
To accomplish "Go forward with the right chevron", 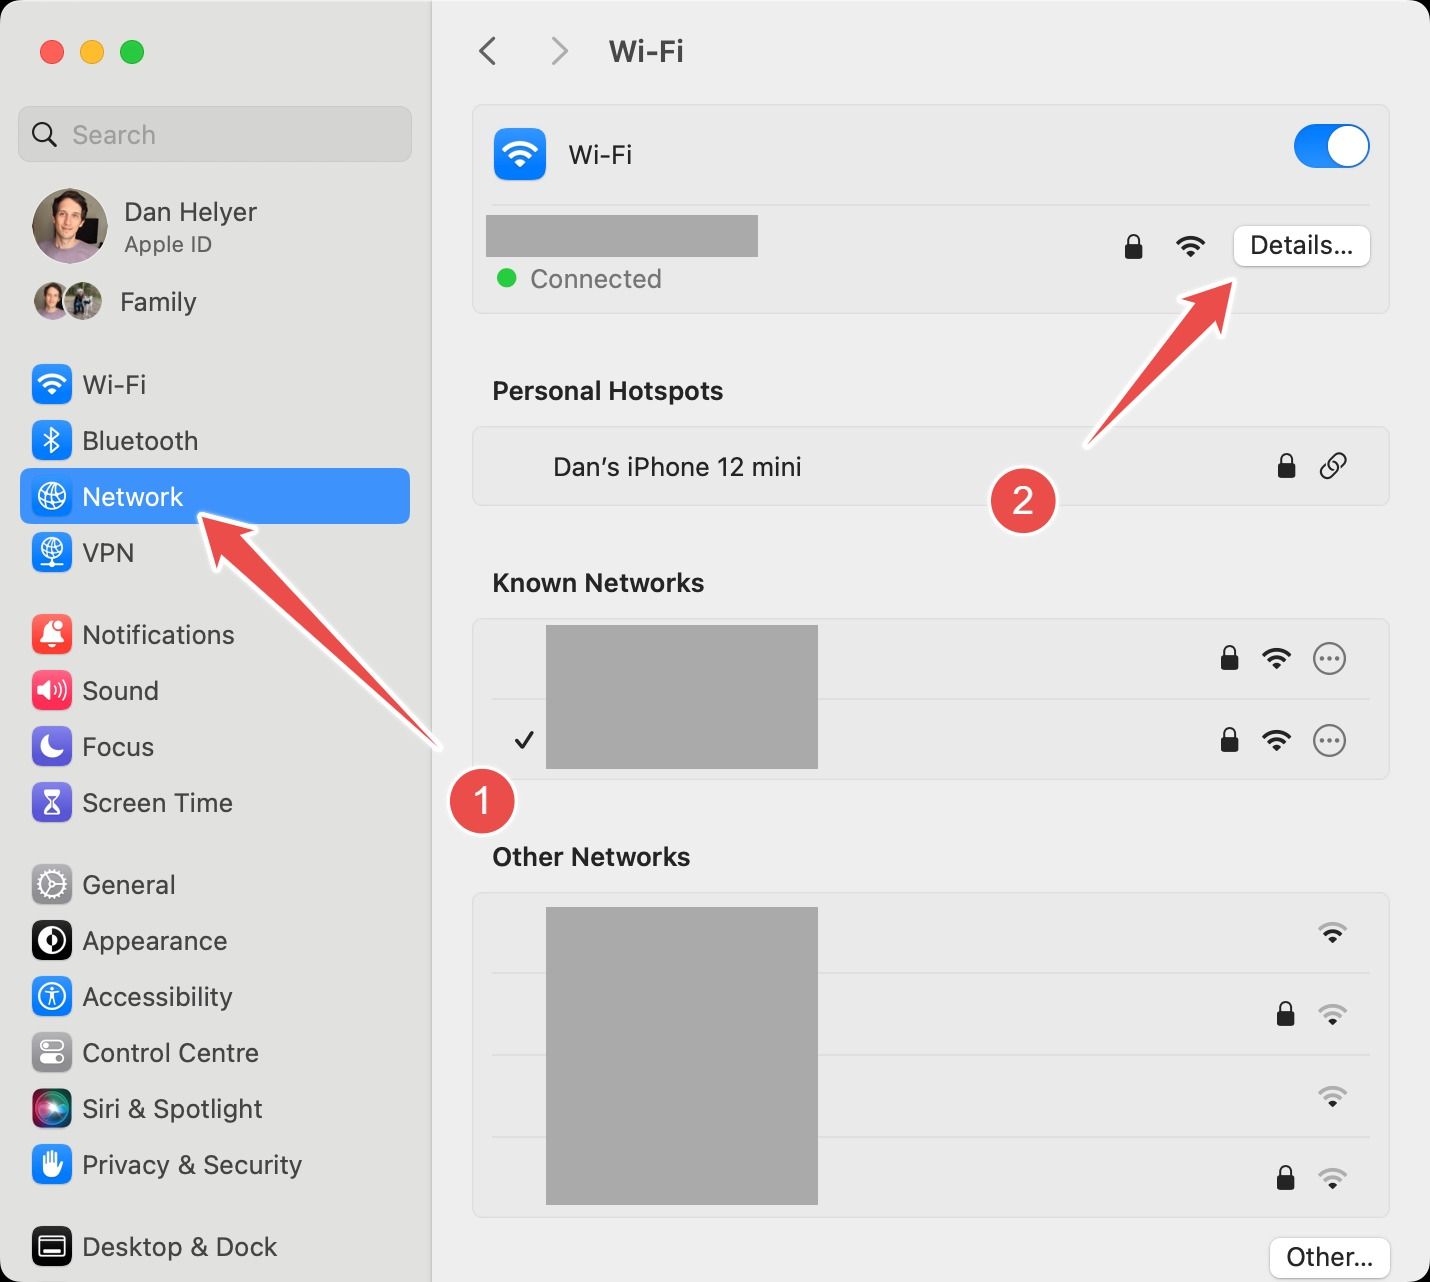I will (x=559, y=51).
